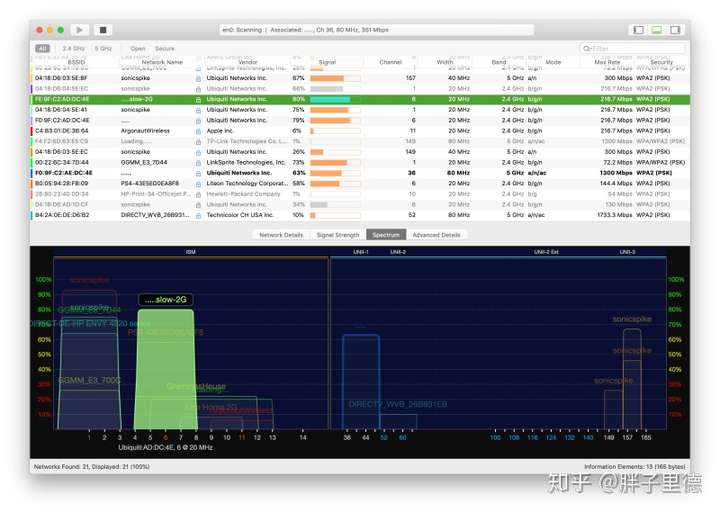Sort table by Width column header
The image size is (720, 513).
pyautogui.click(x=444, y=62)
